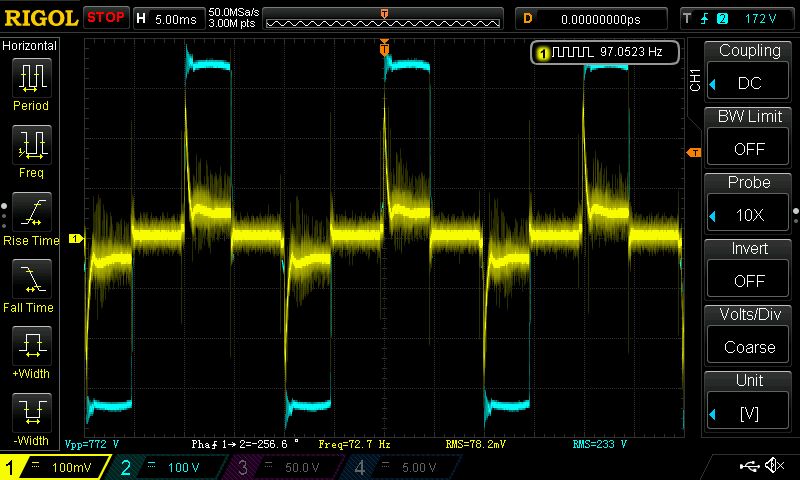Select channel 3 tab at 50.0 V

tap(283, 467)
